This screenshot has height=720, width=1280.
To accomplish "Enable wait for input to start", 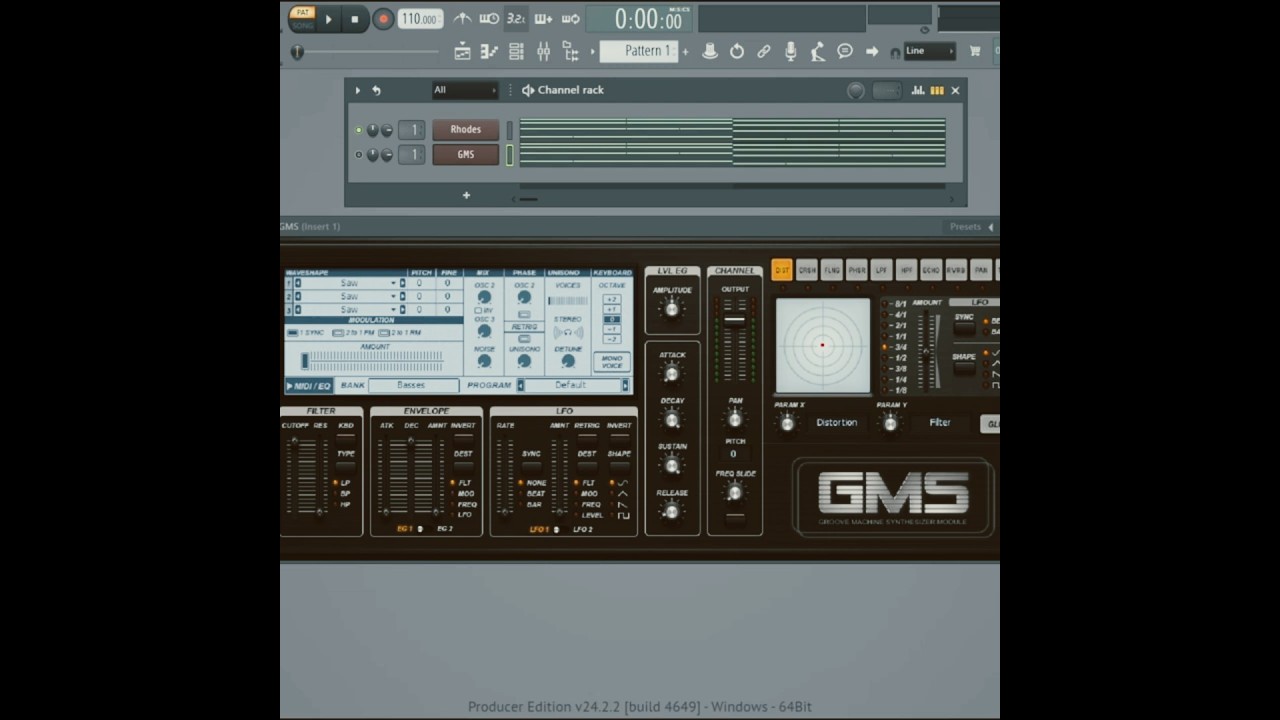I will coord(489,18).
